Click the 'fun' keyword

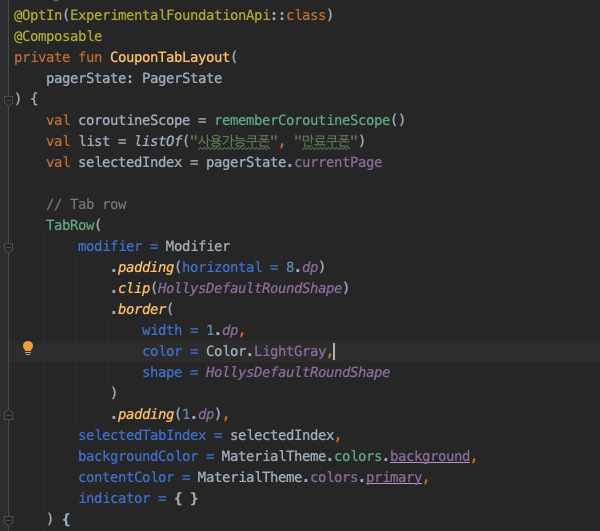pyautogui.click(x=90, y=57)
